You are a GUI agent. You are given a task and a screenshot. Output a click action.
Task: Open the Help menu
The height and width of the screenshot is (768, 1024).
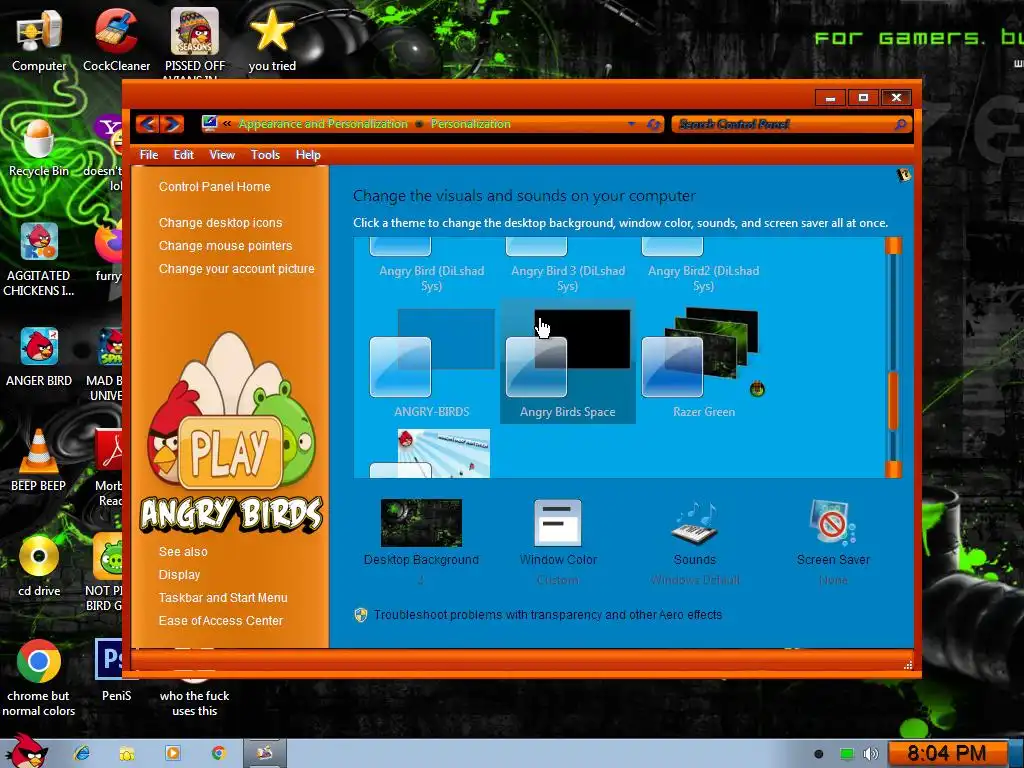[x=308, y=155]
